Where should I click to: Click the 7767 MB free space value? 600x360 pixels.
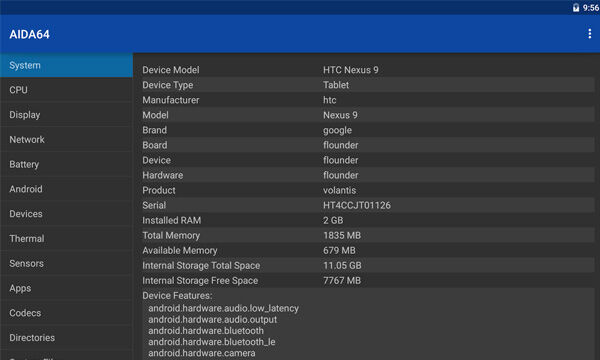342,280
